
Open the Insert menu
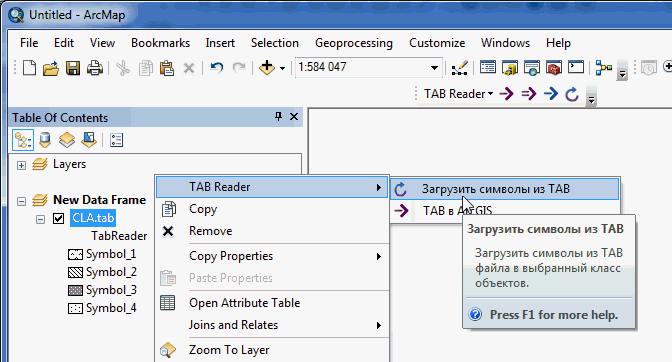point(220,43)
